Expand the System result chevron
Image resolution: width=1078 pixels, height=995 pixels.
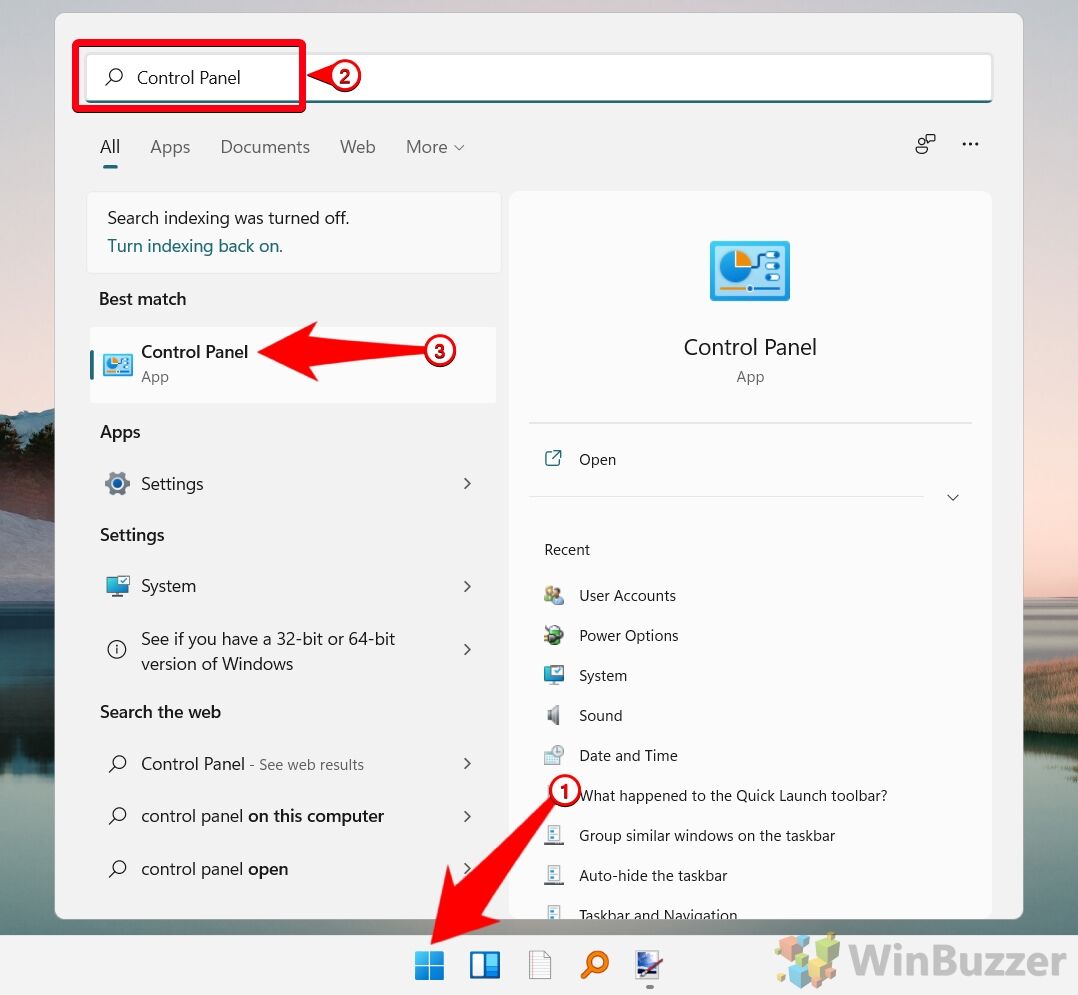[x=468, y=586]
